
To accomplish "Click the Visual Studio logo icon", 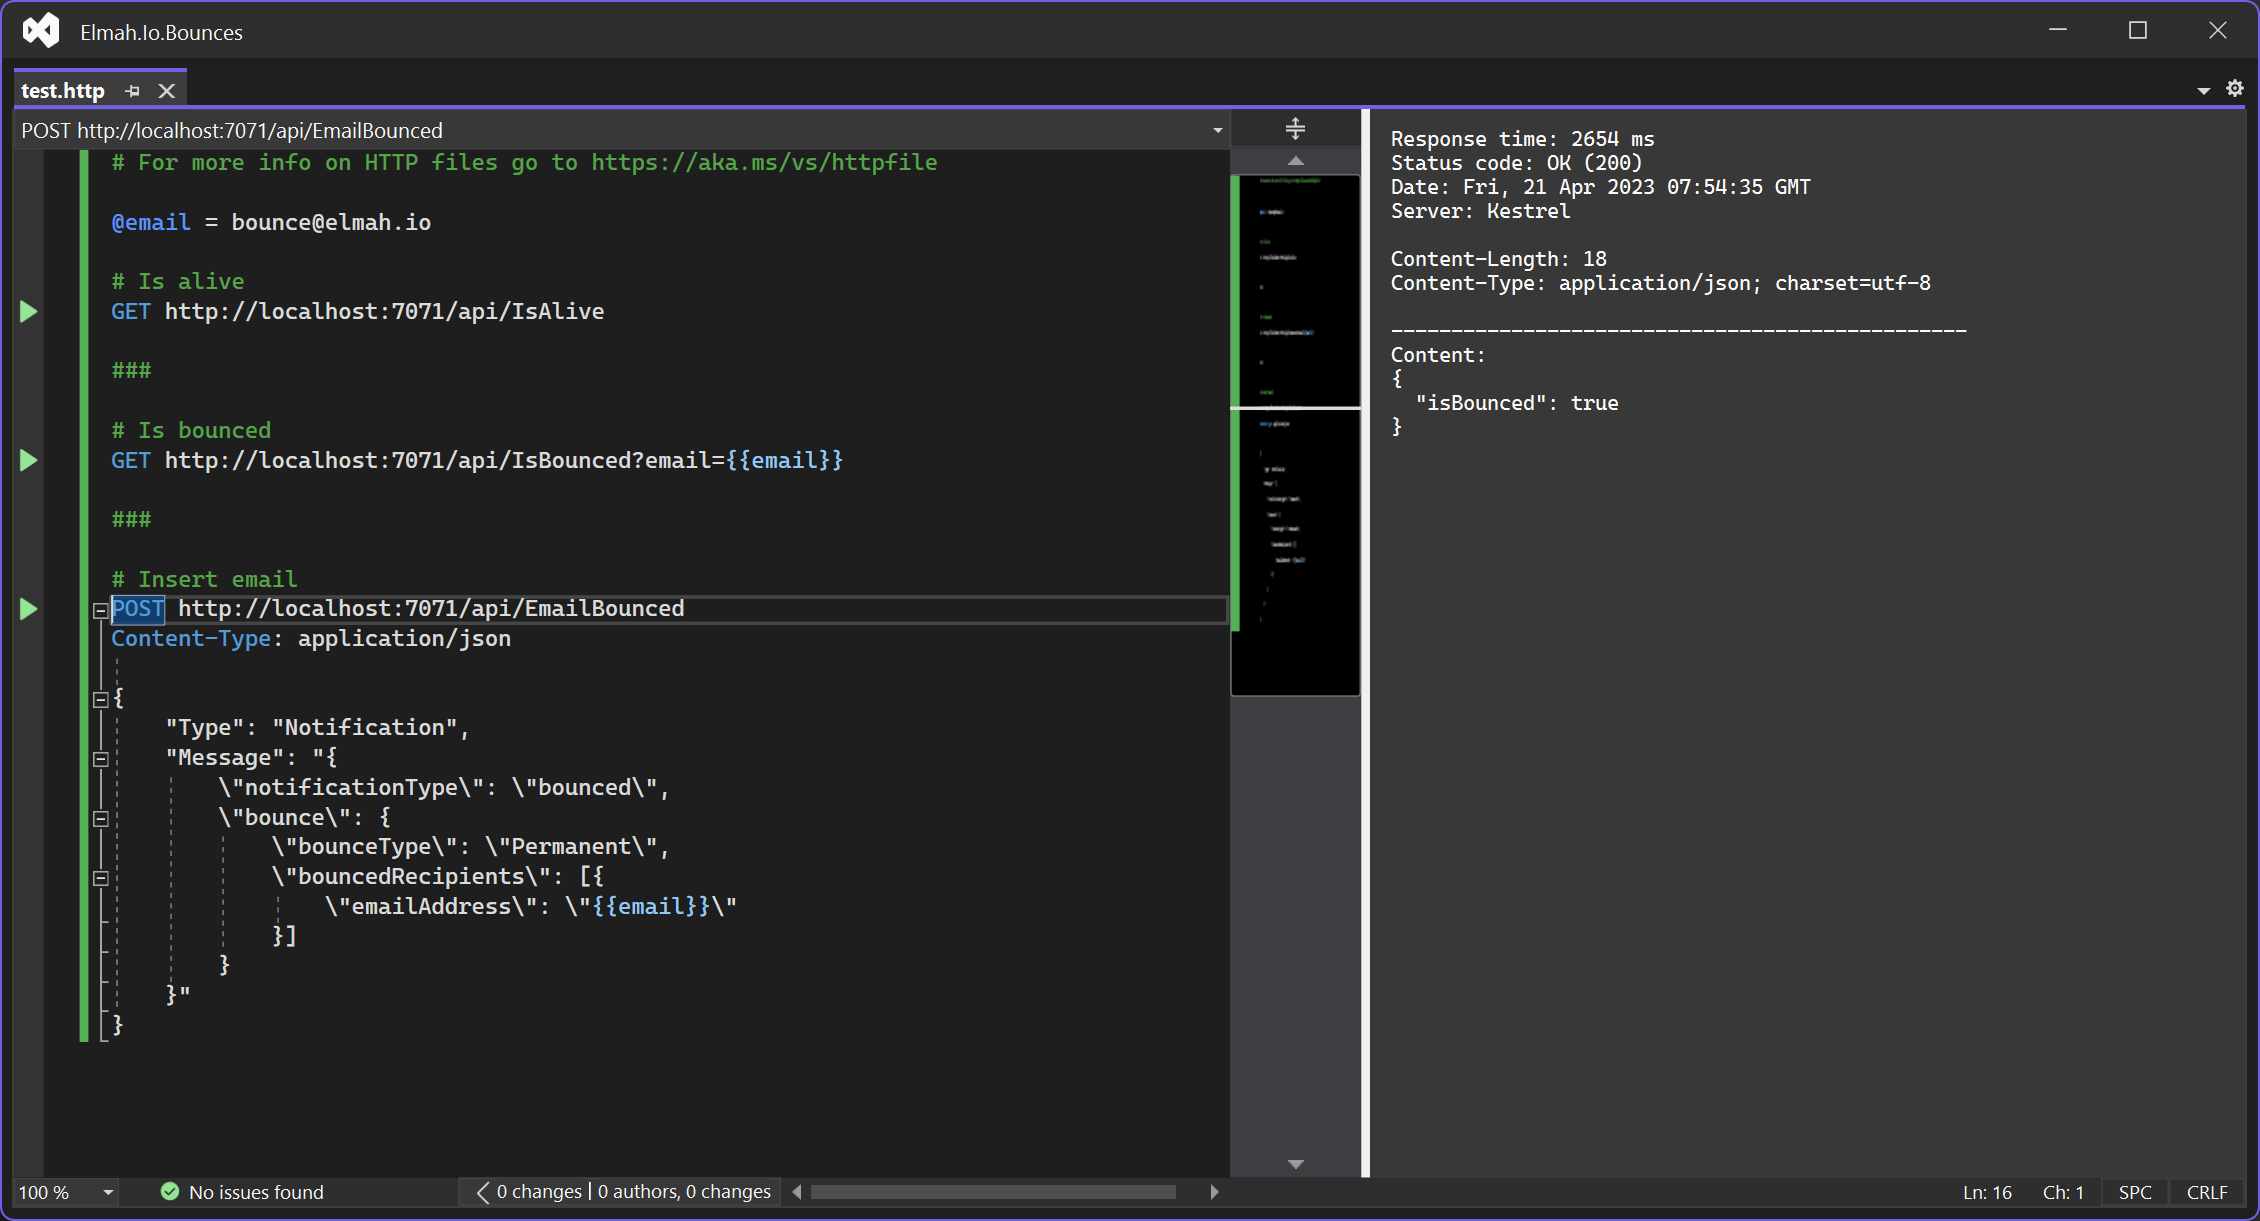I will pos(42,31).
